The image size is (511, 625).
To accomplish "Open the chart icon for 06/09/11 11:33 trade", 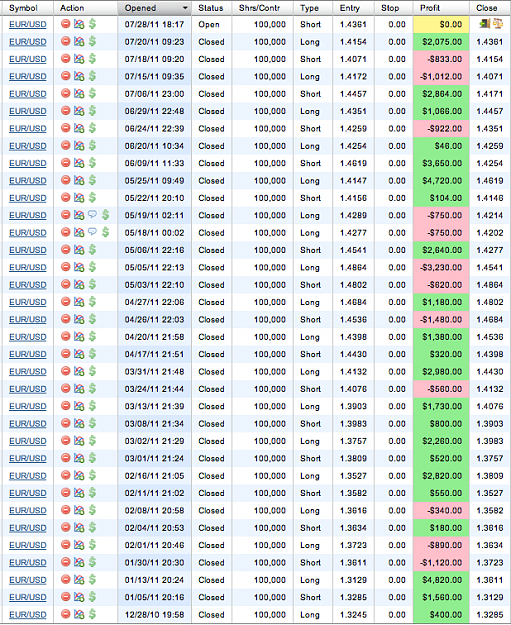I will pos(79,163).
